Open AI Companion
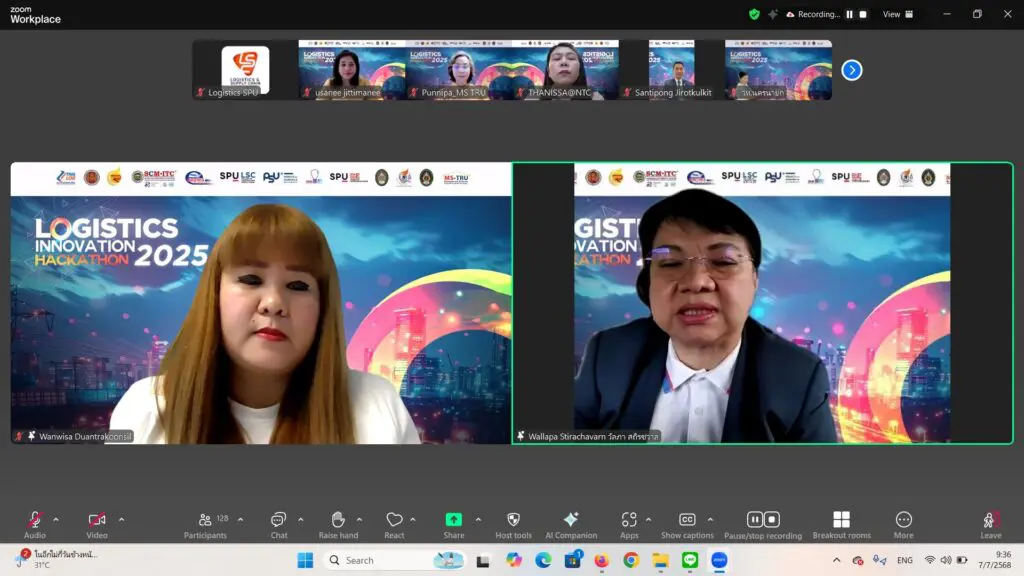This screenshot has height=576, width=1024. (x=571, y=525)
